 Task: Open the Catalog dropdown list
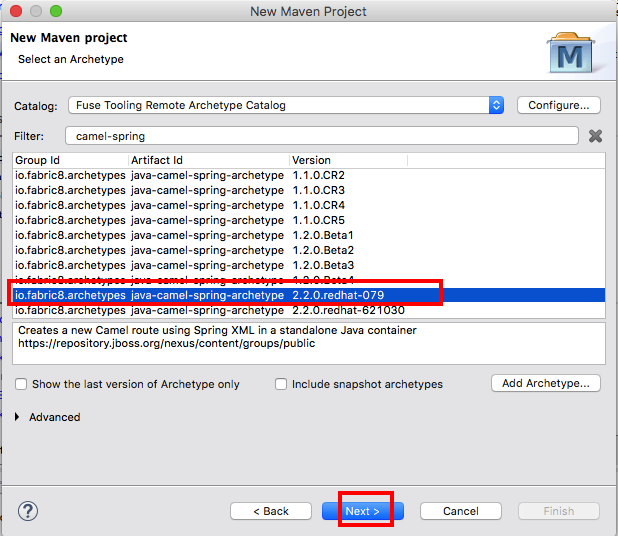click(x=286, y=105)
